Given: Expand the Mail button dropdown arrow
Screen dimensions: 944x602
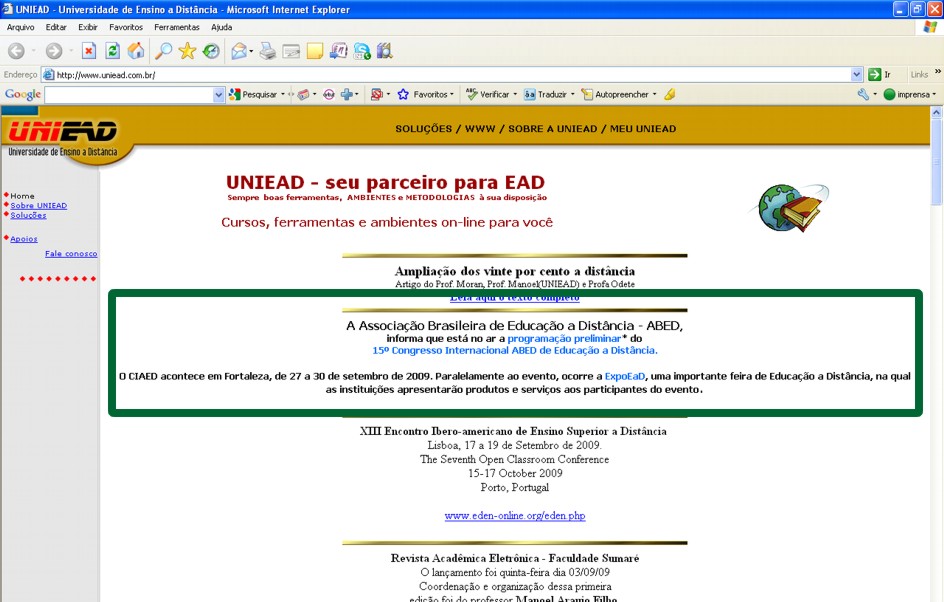Looking at the screenshot, I should (x=251, y=51).
